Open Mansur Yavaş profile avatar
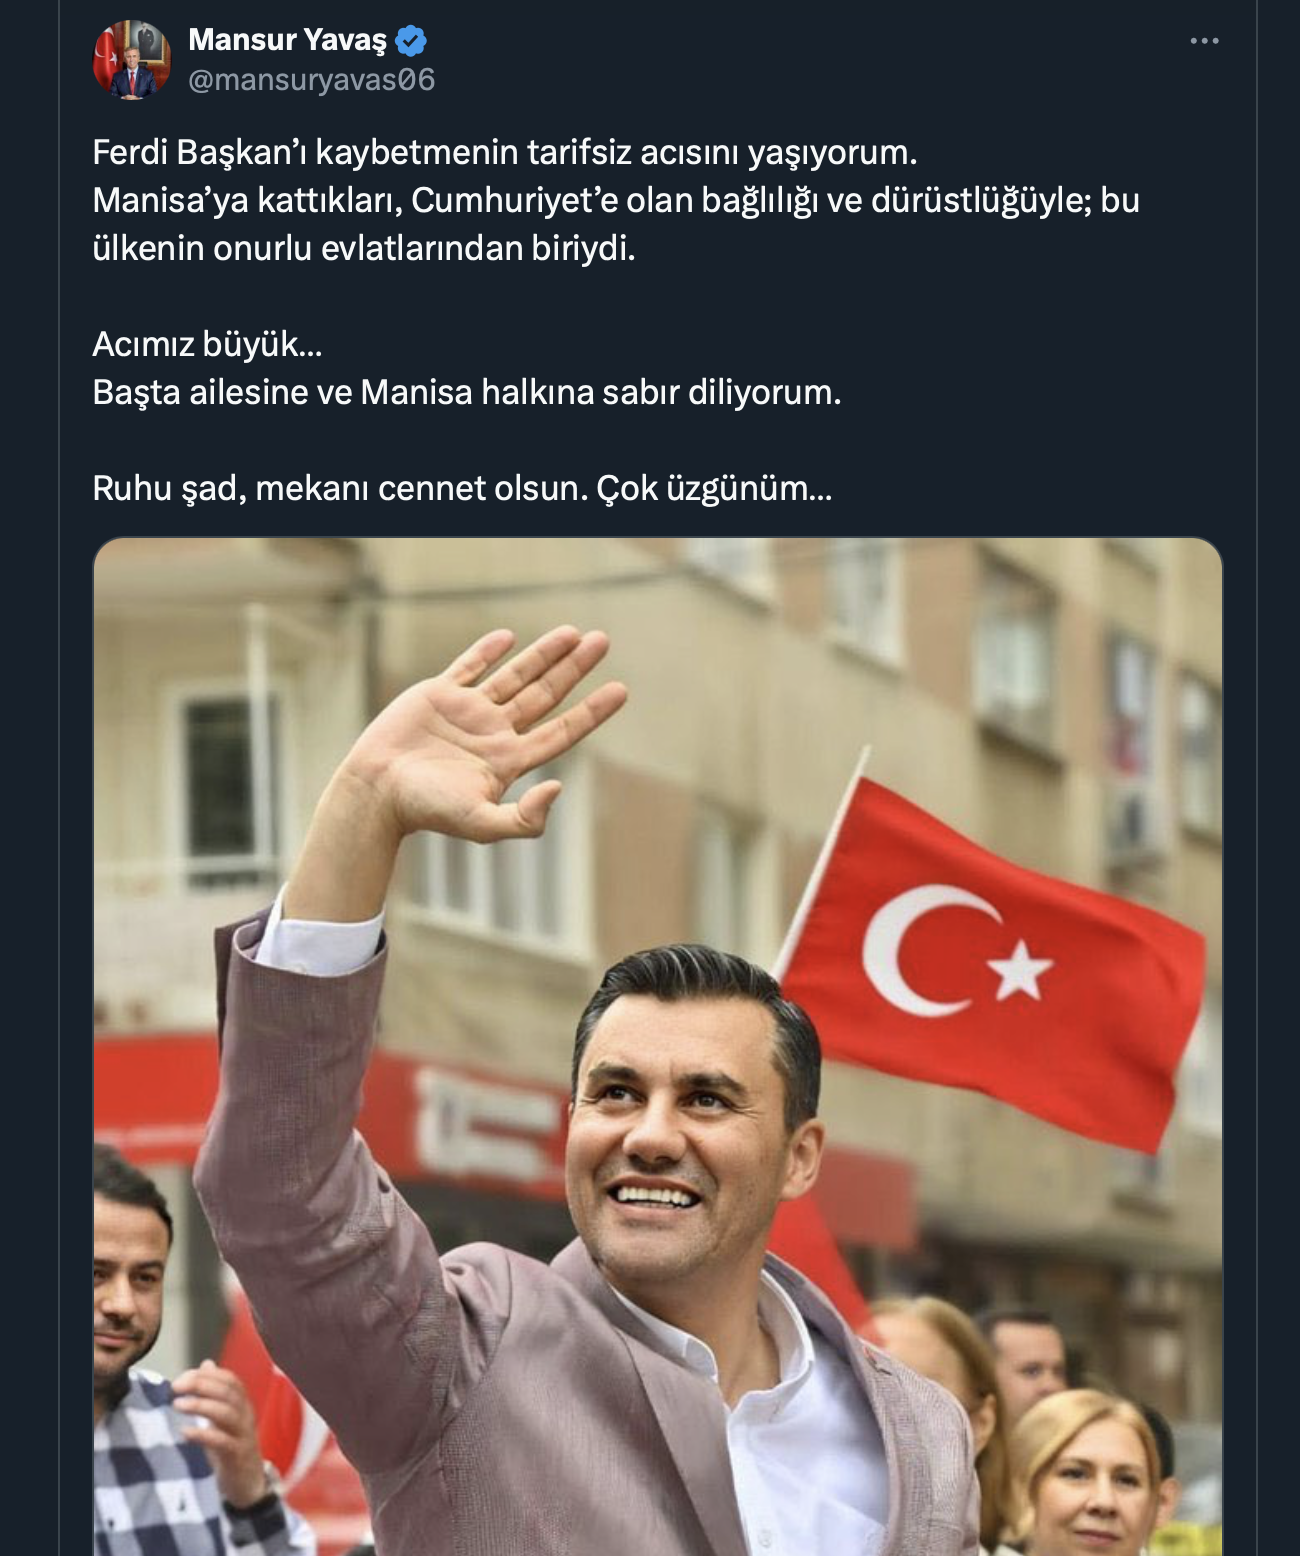1300x1556 pixels. 131,59
